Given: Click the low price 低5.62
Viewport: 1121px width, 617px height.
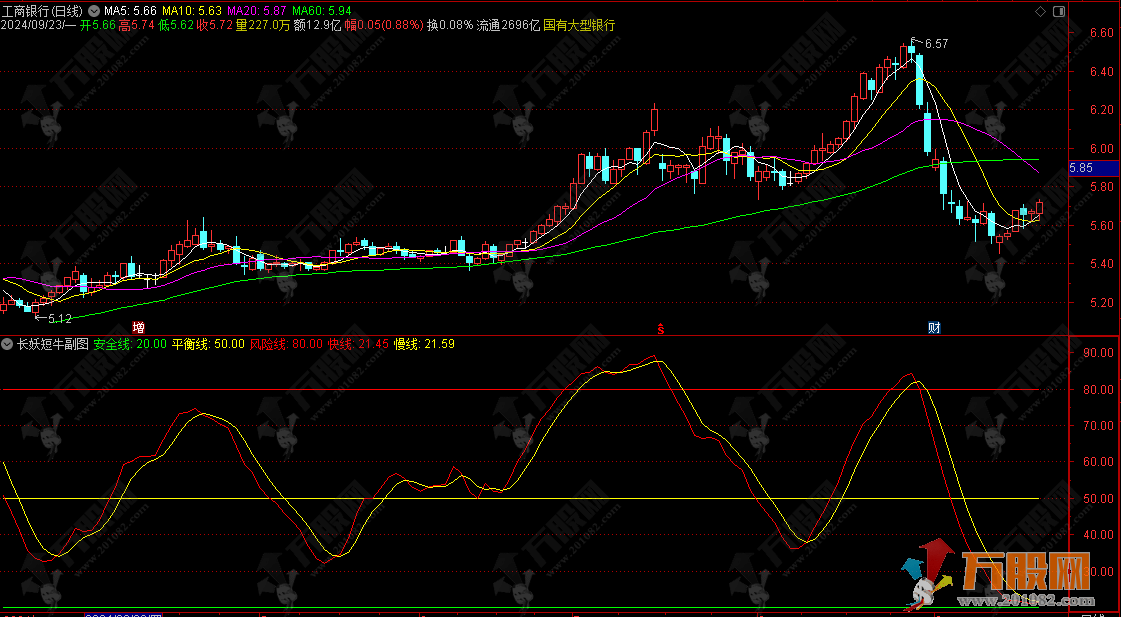Looking at the screenshot, I should [x=175, y=25].
